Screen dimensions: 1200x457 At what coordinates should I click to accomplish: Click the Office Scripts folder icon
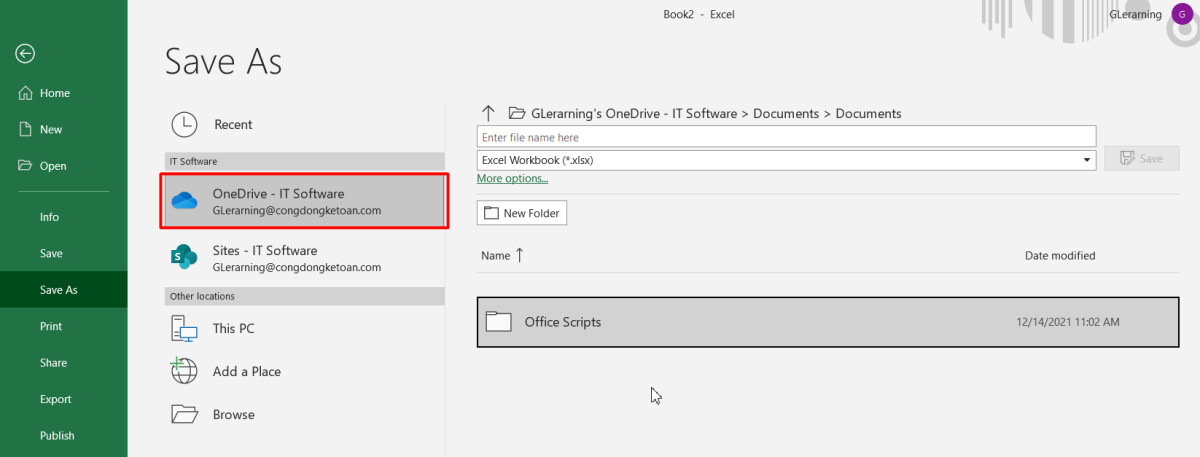point(498,322)
